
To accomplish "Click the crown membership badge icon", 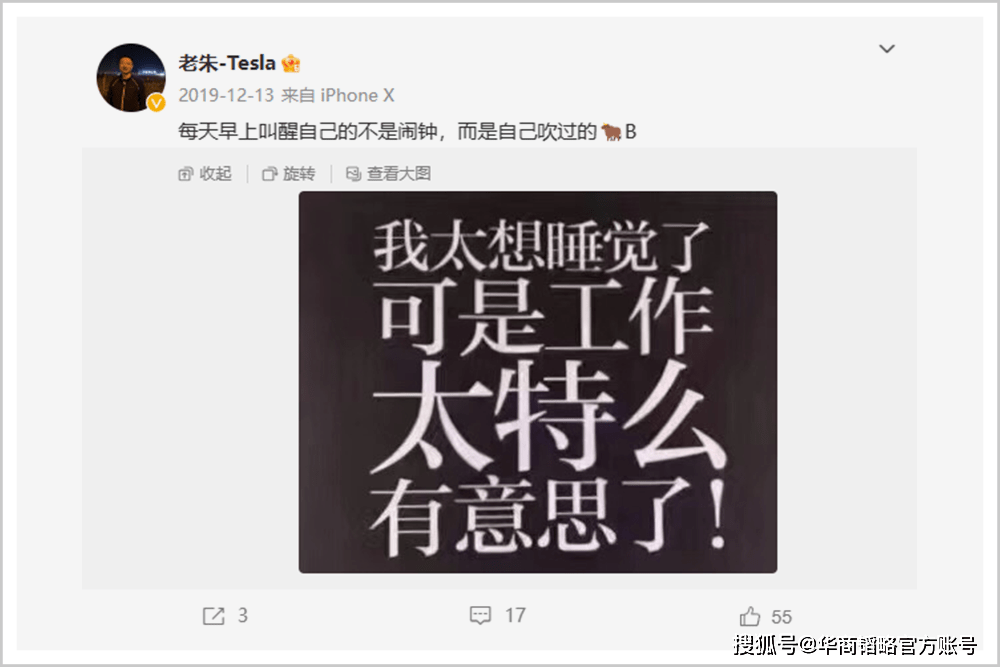I will 291,63.
